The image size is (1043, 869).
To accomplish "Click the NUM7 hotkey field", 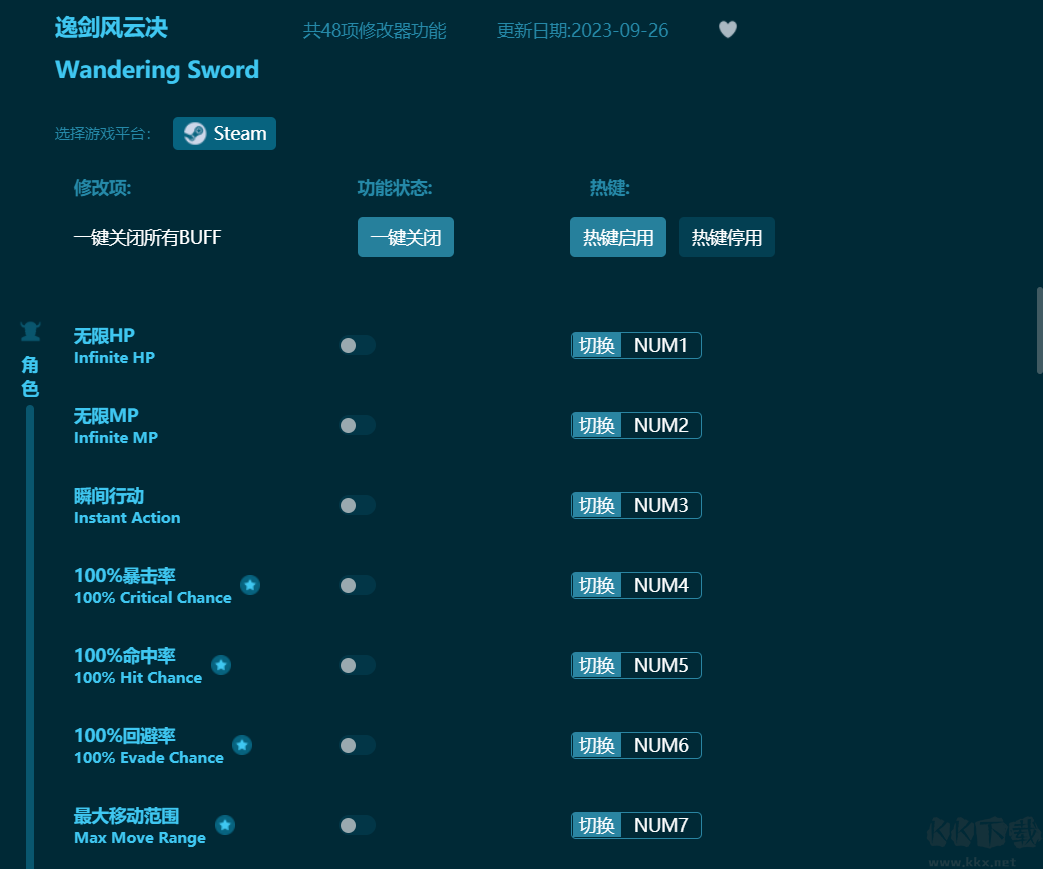I will [x=661, y=825].
